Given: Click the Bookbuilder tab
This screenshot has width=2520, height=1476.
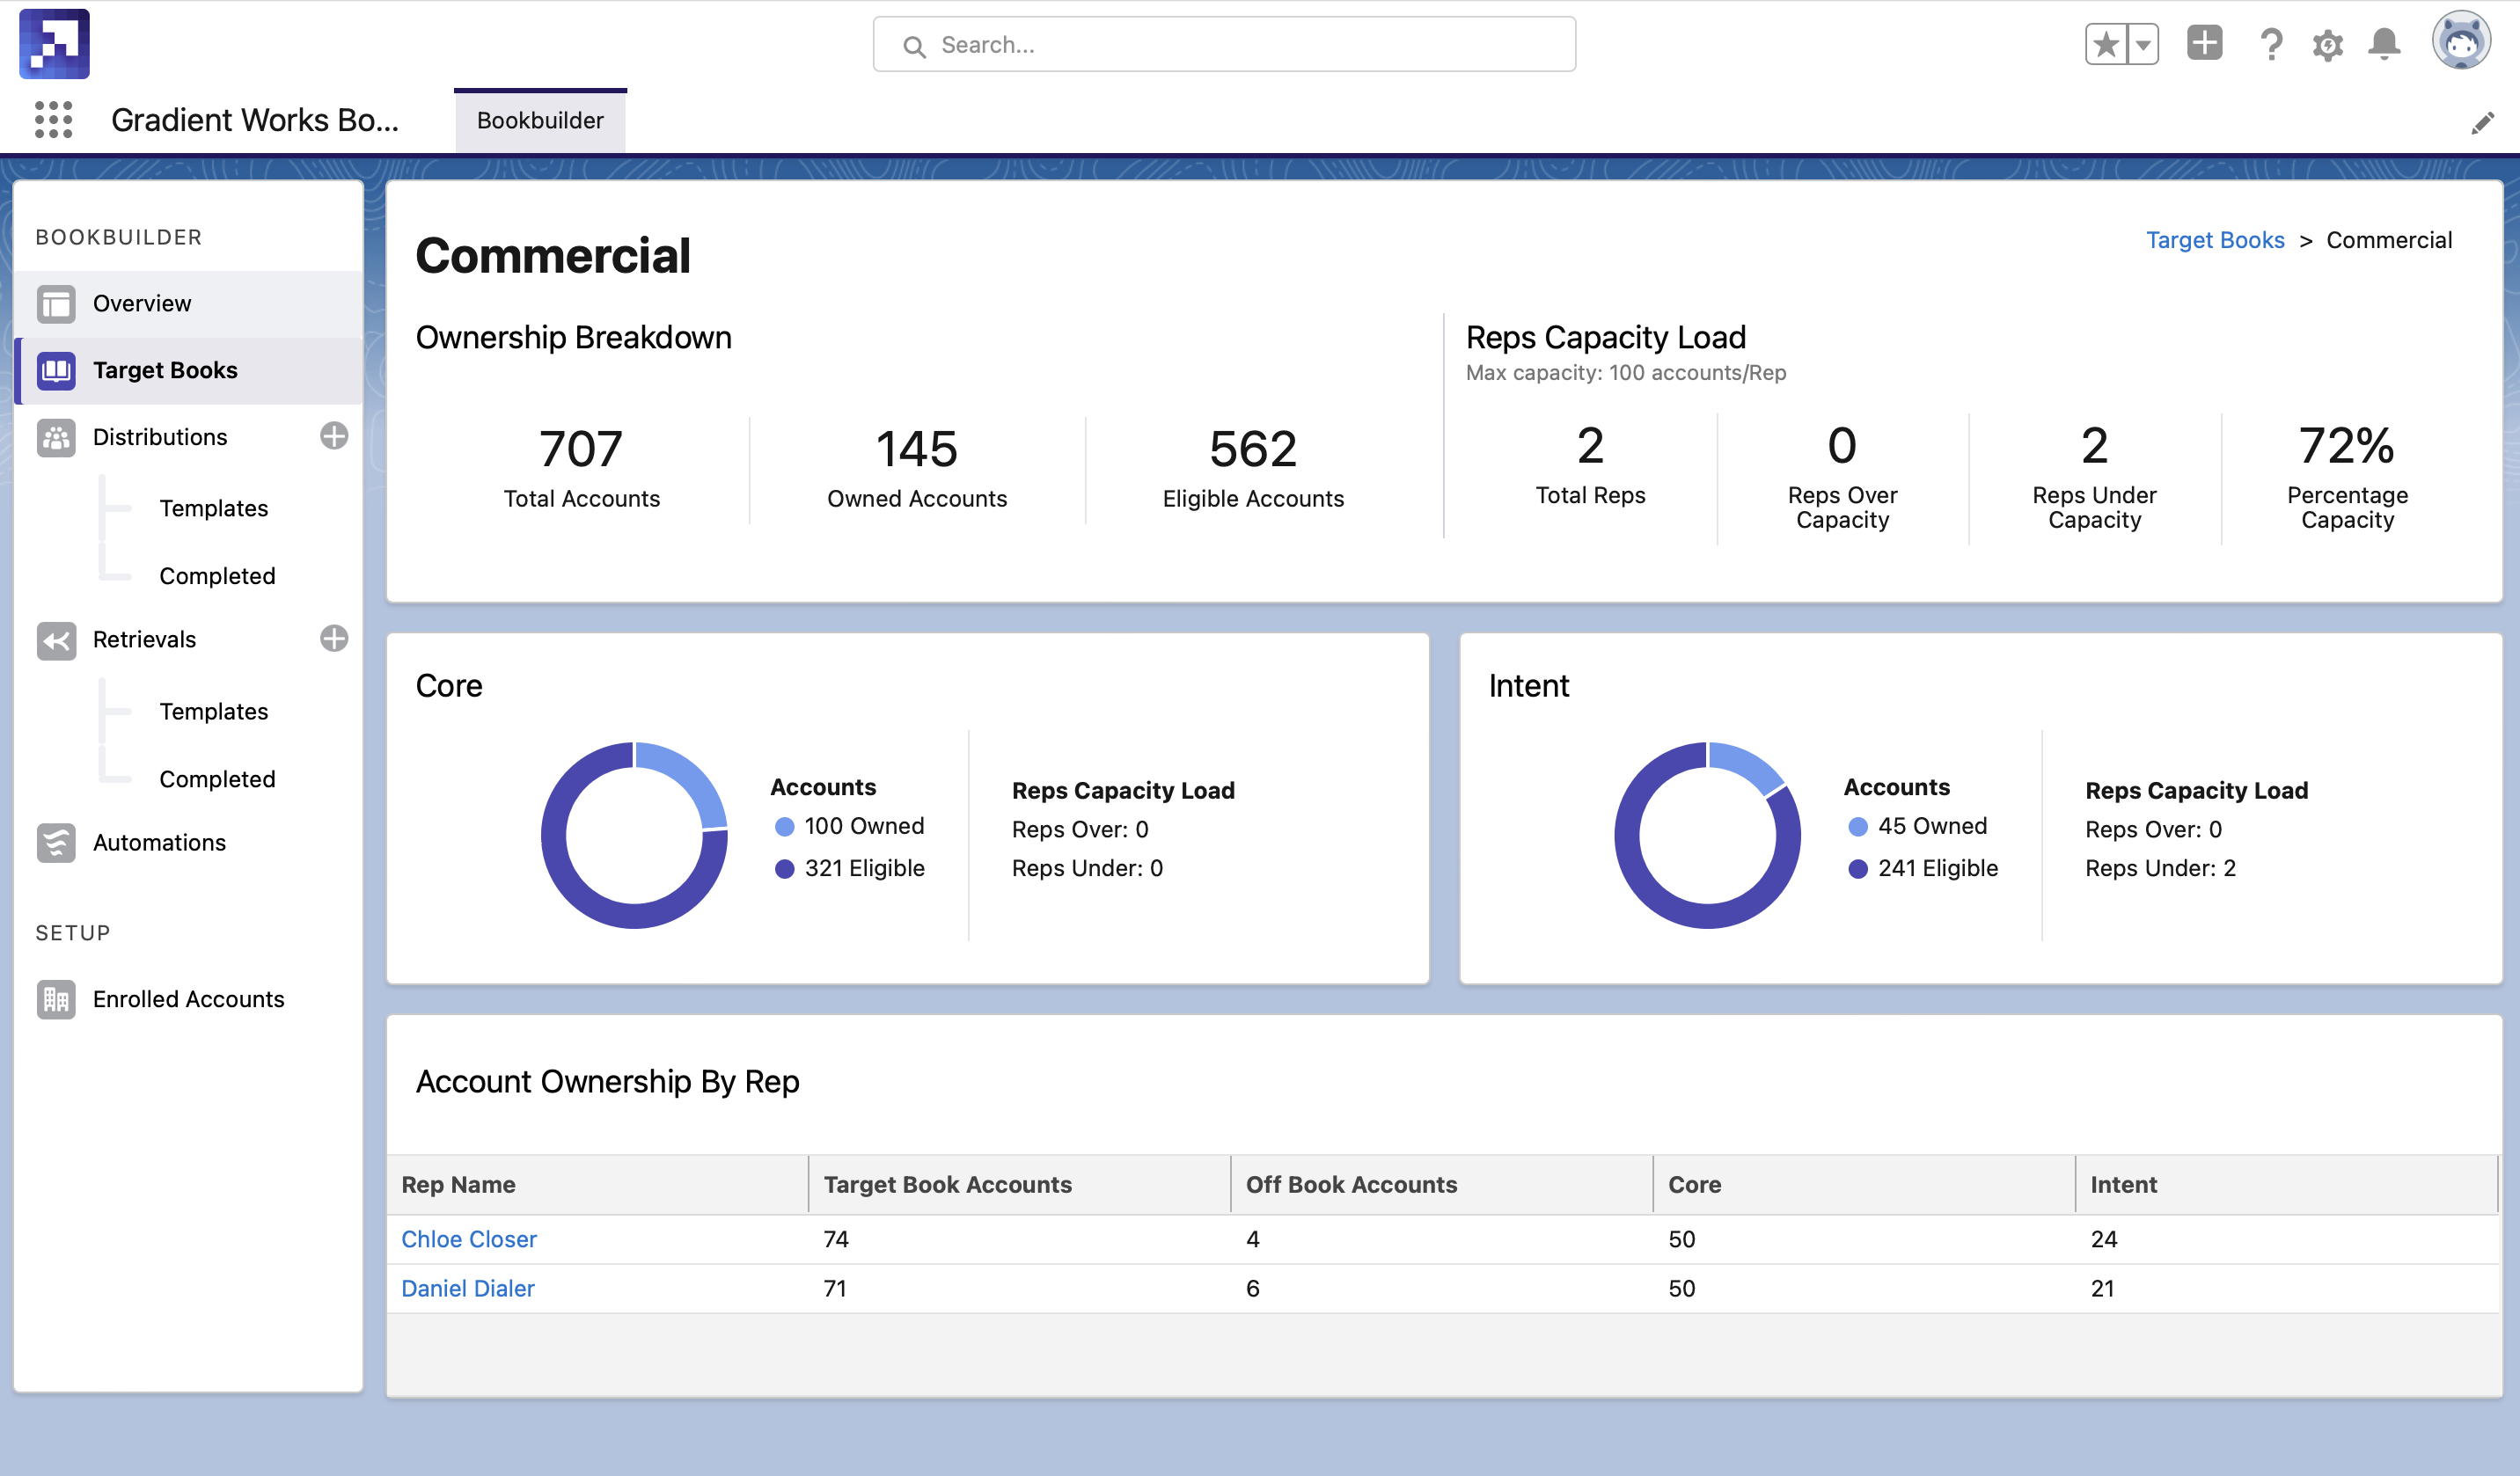Looking at the screenshot, I should tap(539, 120).
